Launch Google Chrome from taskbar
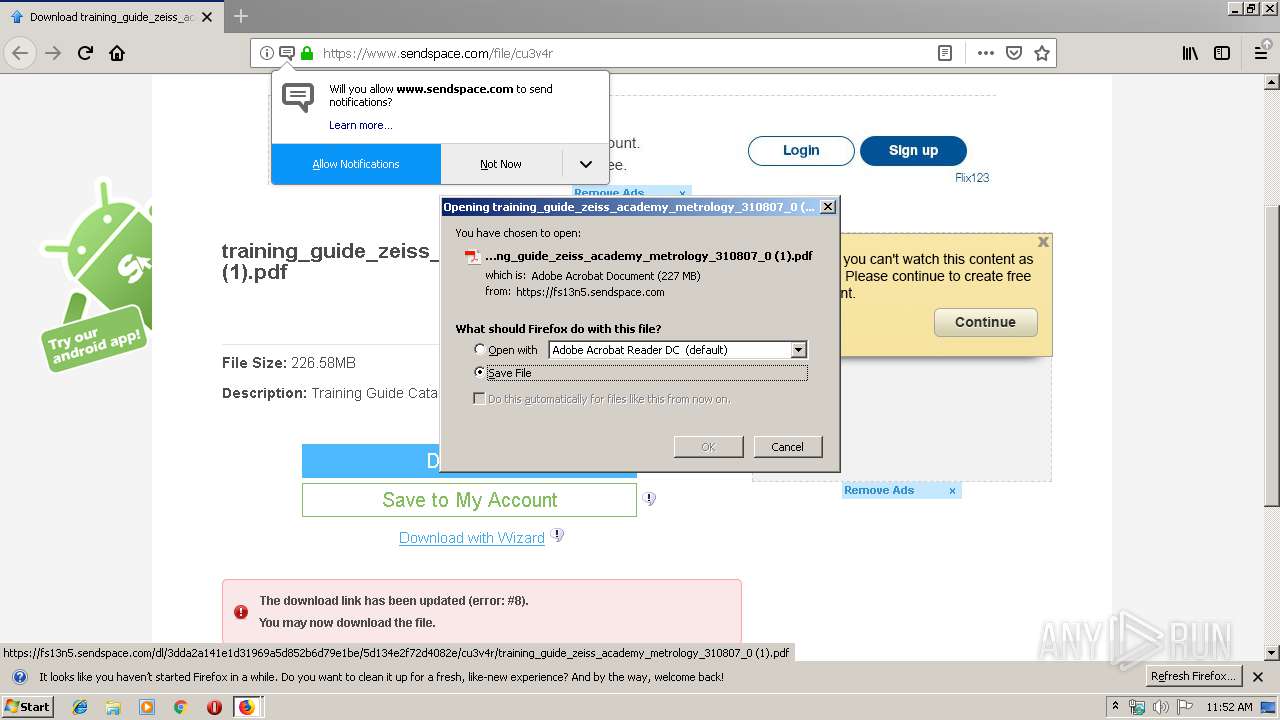 (180, 707)
